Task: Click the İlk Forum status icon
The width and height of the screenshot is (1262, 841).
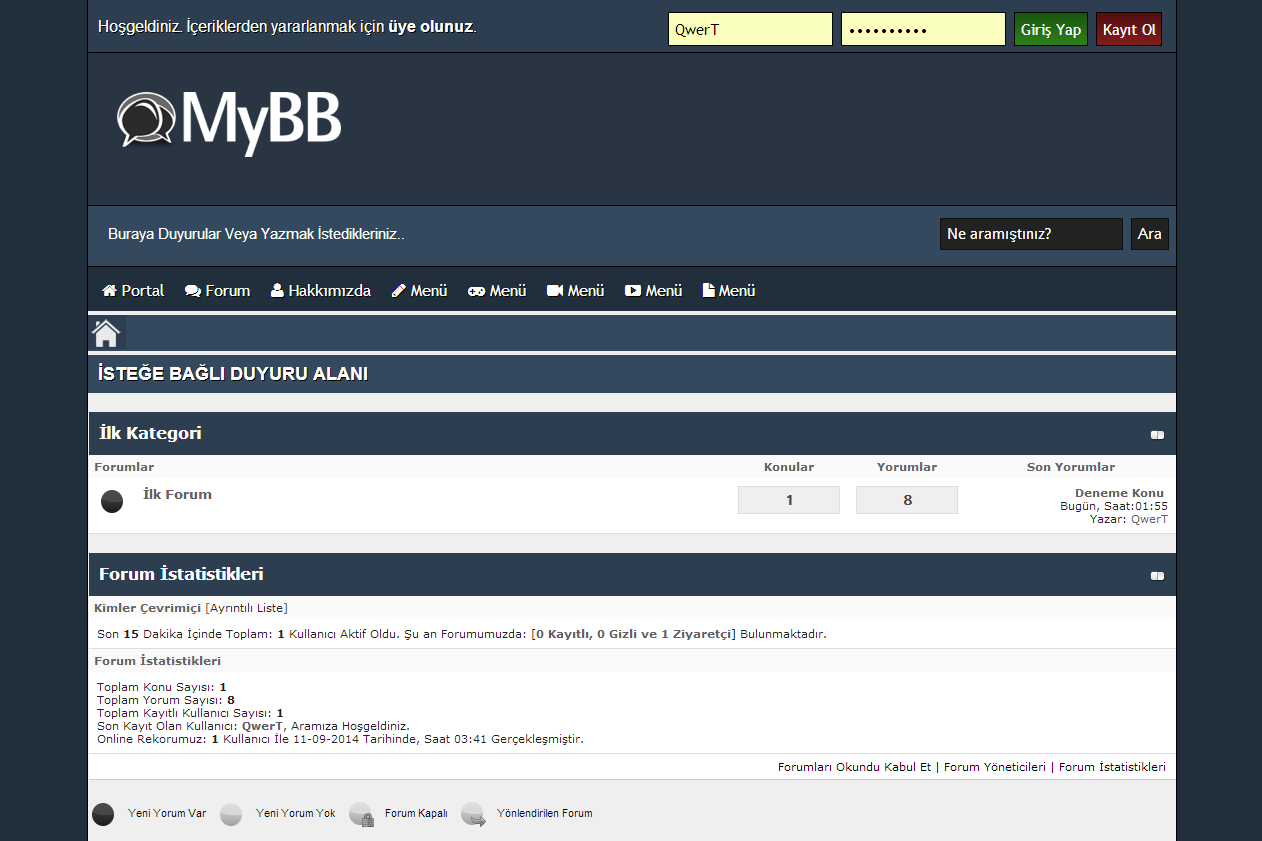Action: pos(112,501)
